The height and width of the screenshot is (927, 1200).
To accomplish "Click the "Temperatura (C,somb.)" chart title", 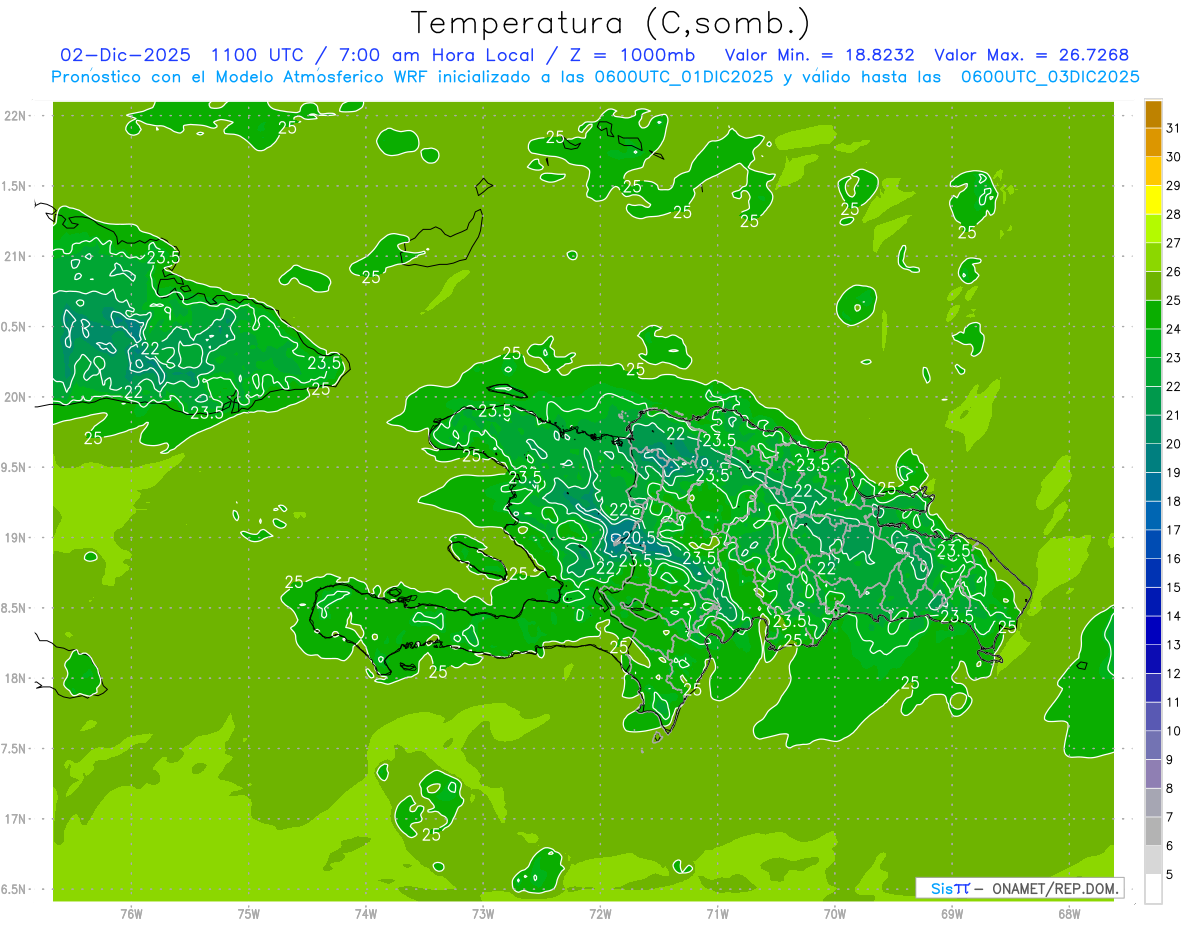I will tap(611, 22).
